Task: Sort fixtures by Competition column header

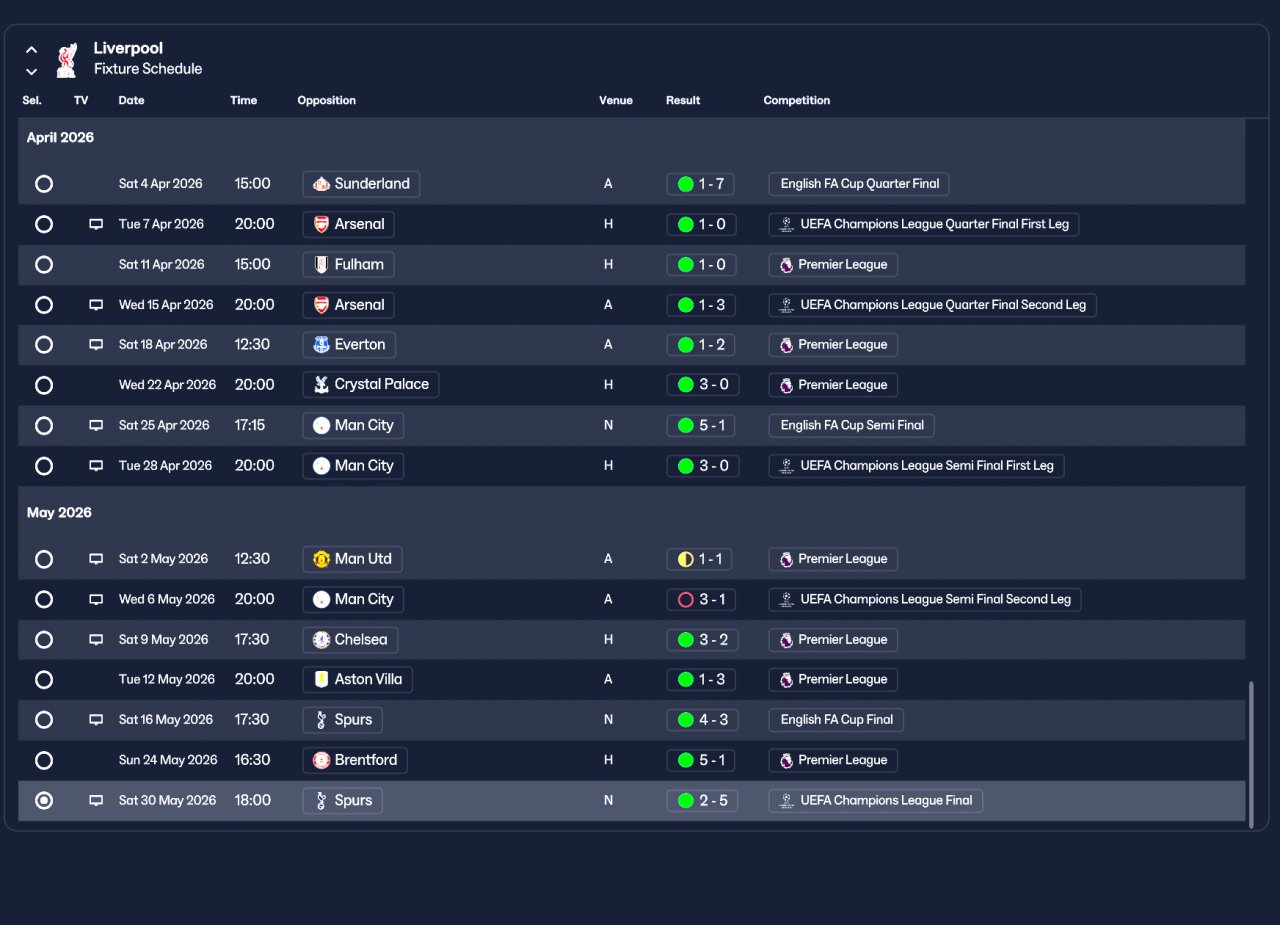Action: pyautogui.click(x=796, y=100)
